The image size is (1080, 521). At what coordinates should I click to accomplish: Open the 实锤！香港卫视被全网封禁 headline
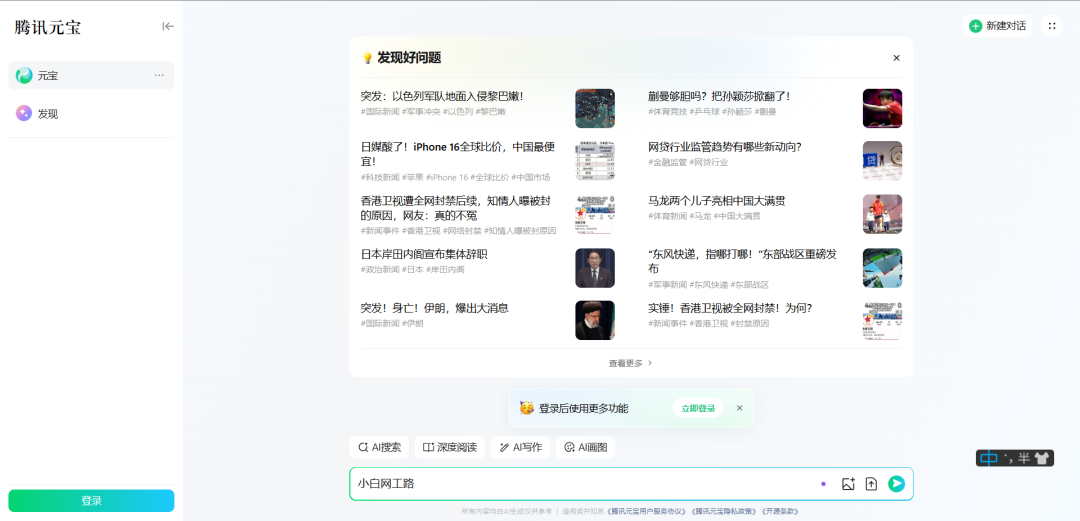click(730, 307)
